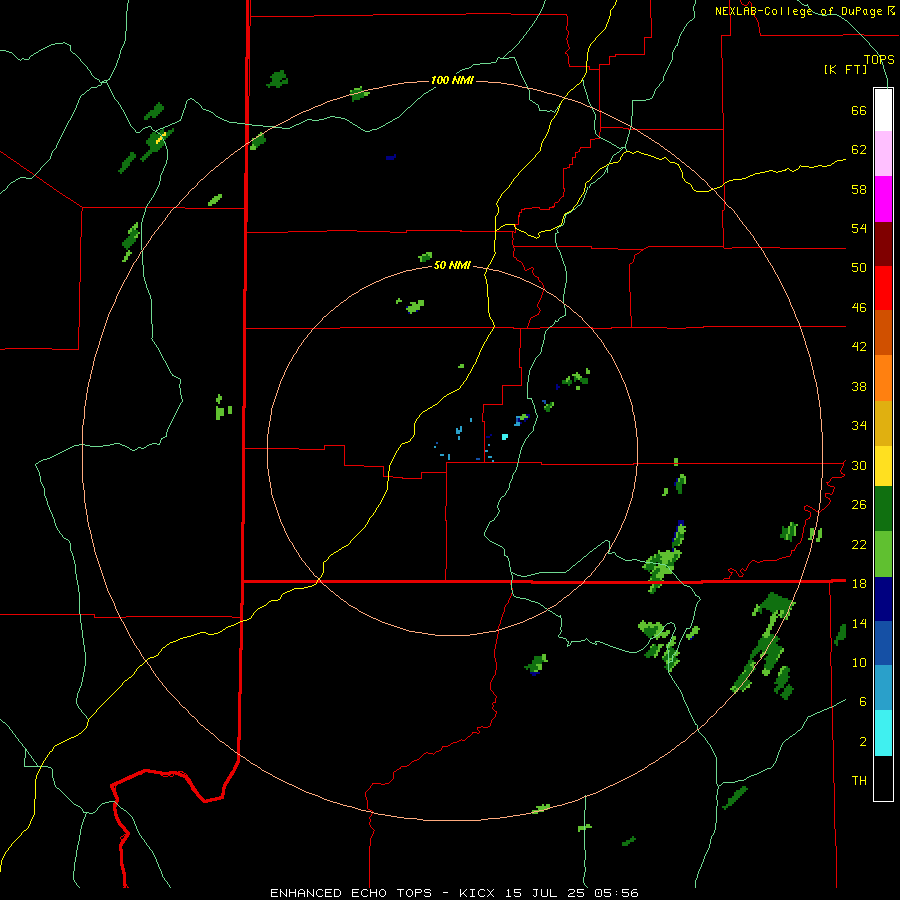The height and width of the screenshot is (900, 900).
Task: Click the '66' legend value
Action: (x=859, y=111)
